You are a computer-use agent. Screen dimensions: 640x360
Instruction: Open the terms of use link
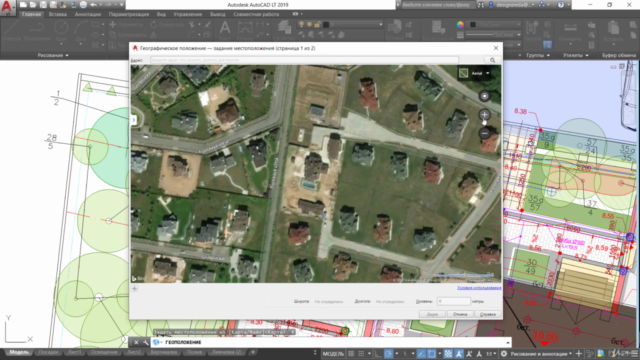(479, 288)
